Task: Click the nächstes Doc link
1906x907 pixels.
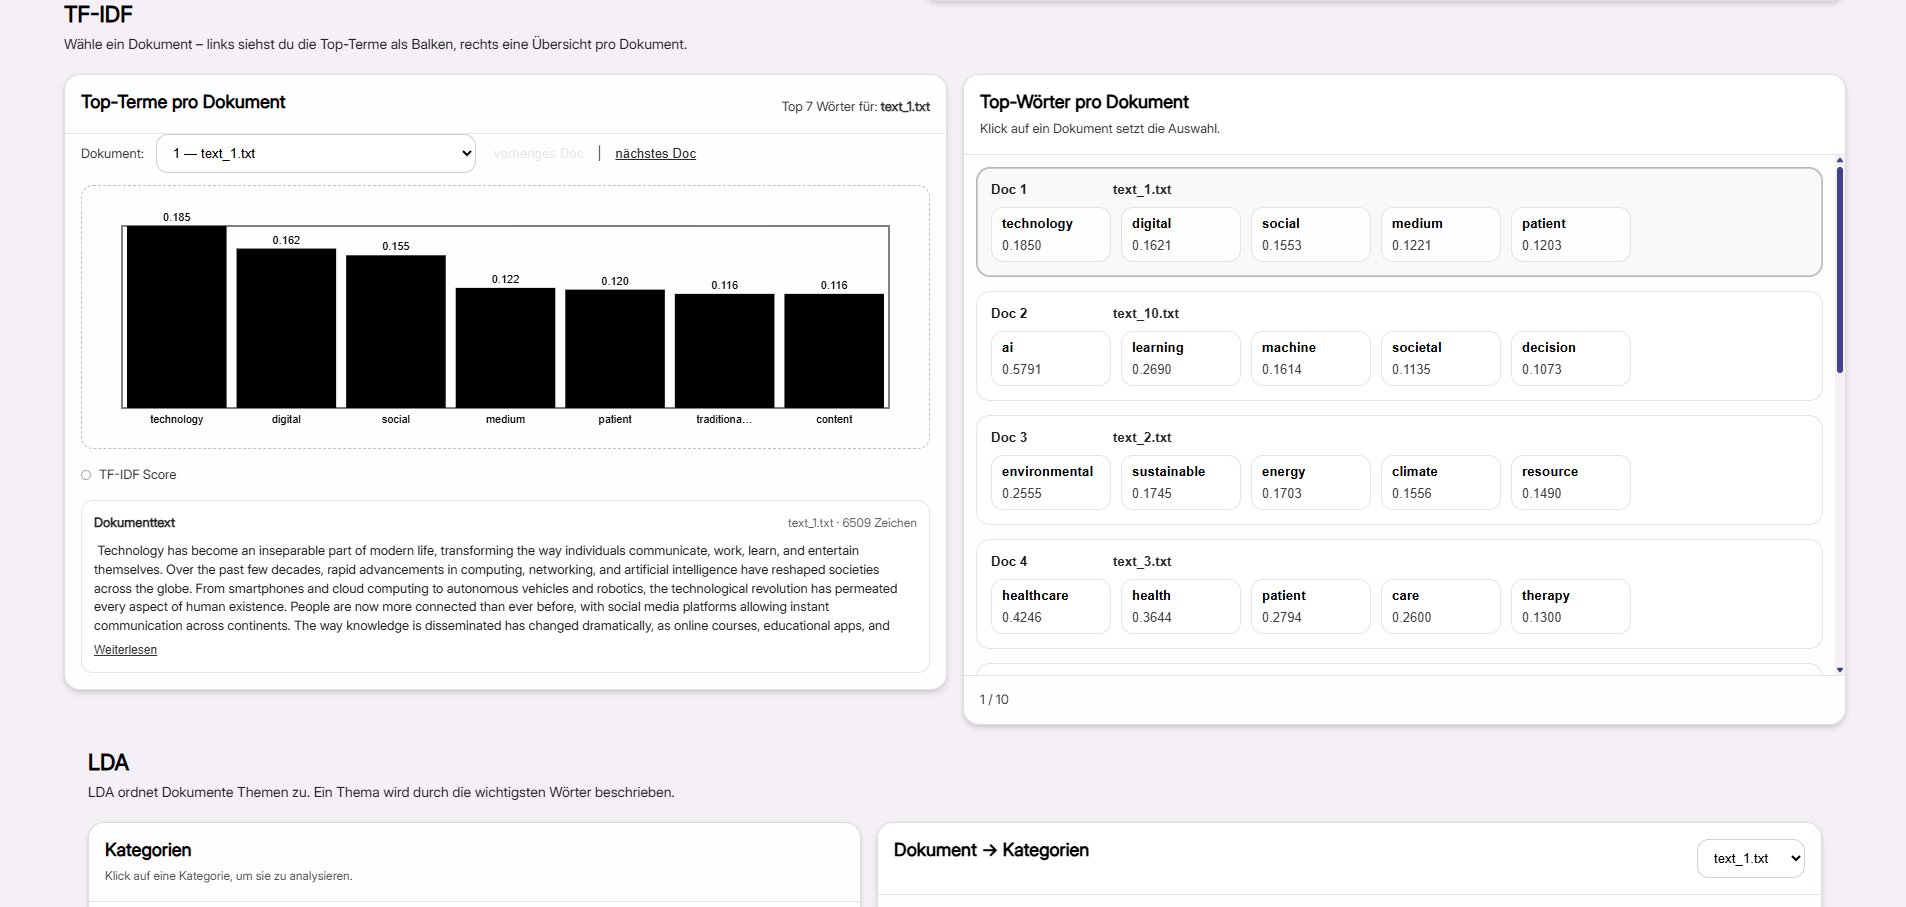Action: click(655, 153)
